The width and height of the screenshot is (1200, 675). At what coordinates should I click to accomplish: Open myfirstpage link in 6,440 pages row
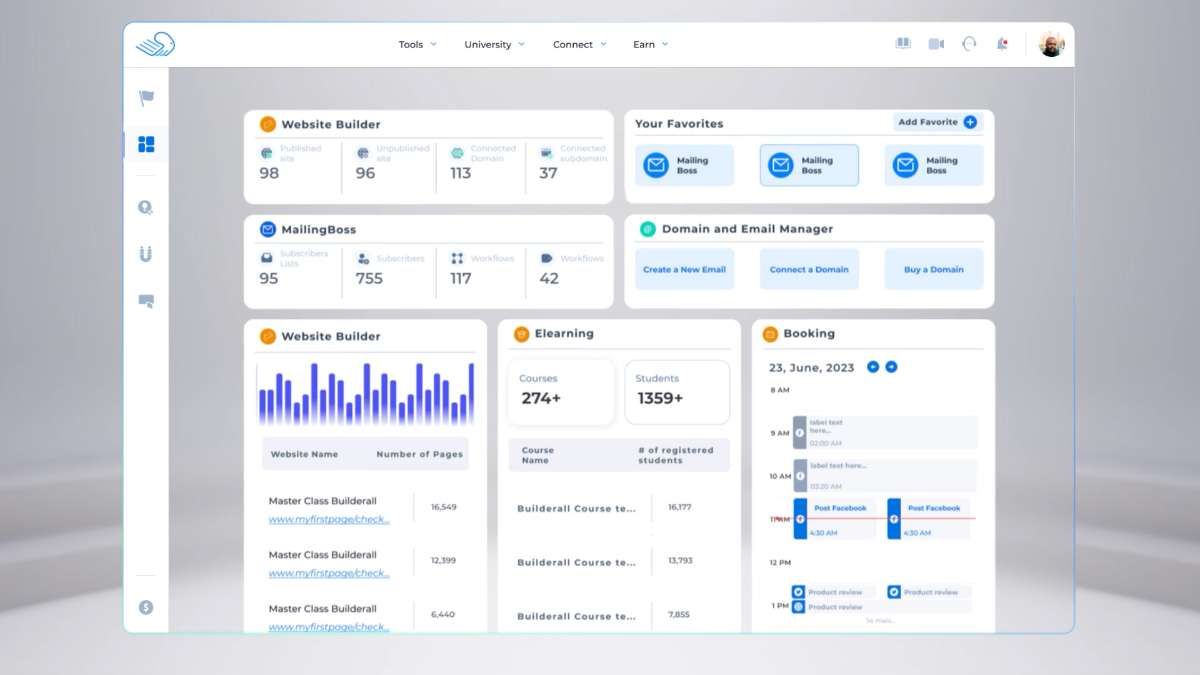coord(329,627)
